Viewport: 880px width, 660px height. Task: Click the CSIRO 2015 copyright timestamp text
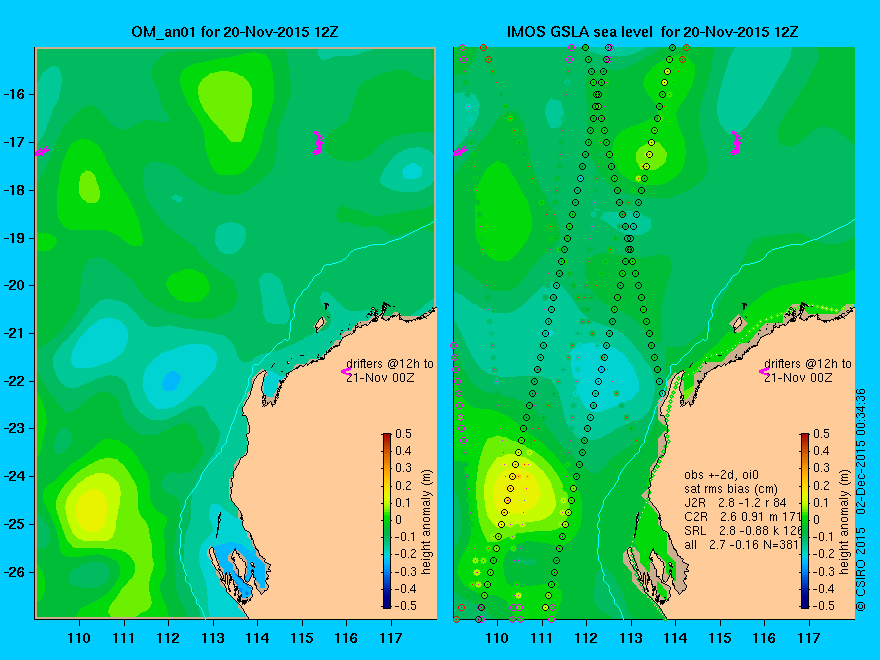click(861, 500)
